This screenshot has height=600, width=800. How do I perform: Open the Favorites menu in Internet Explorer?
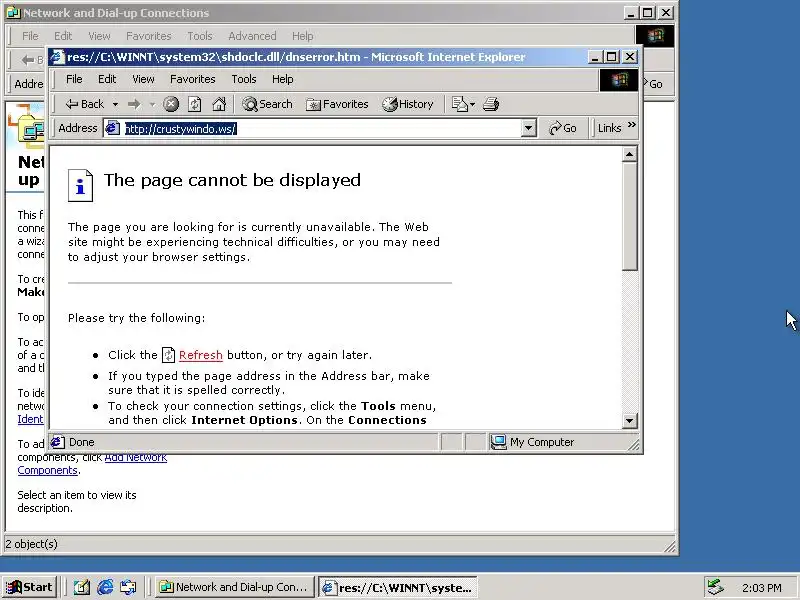tap(192, 79)
